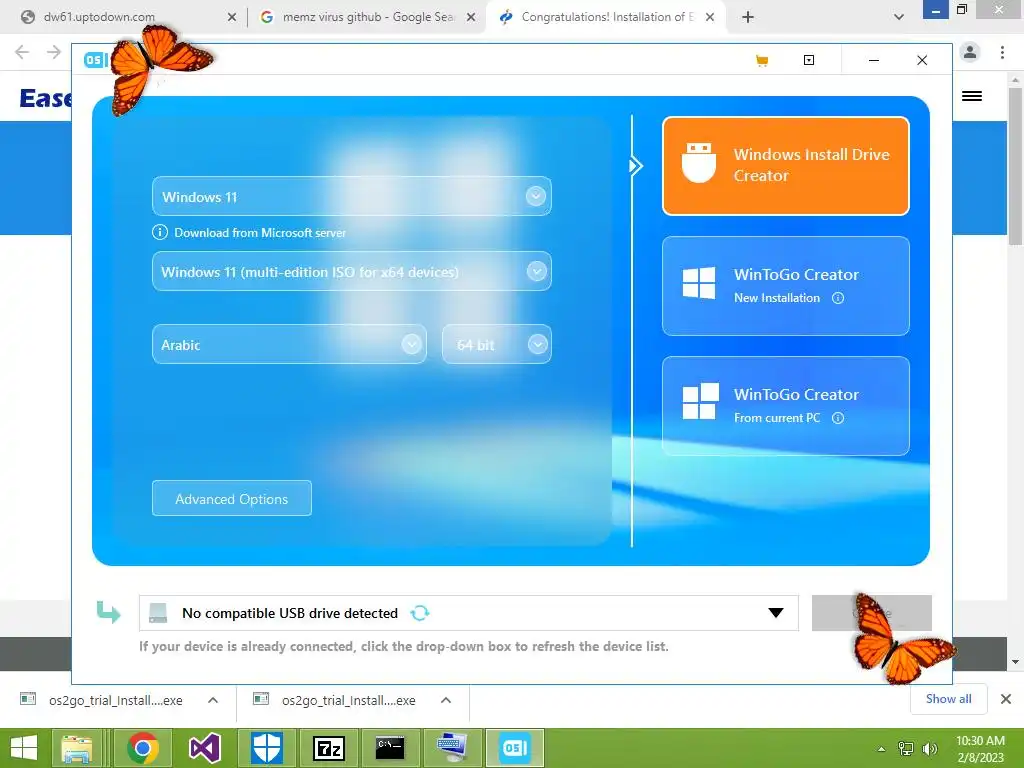The width and height of the screenshot is (1024, 768).
Task: Close the memz virus github tab
Action: [471, 18]
